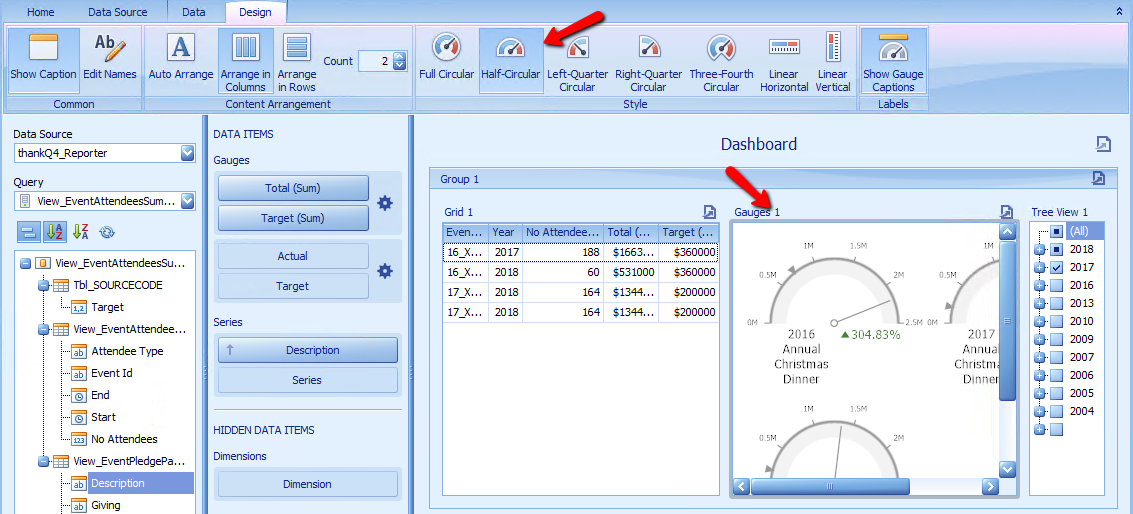
Task: Switch to the Design tab
Action: (x=256, y=12)
